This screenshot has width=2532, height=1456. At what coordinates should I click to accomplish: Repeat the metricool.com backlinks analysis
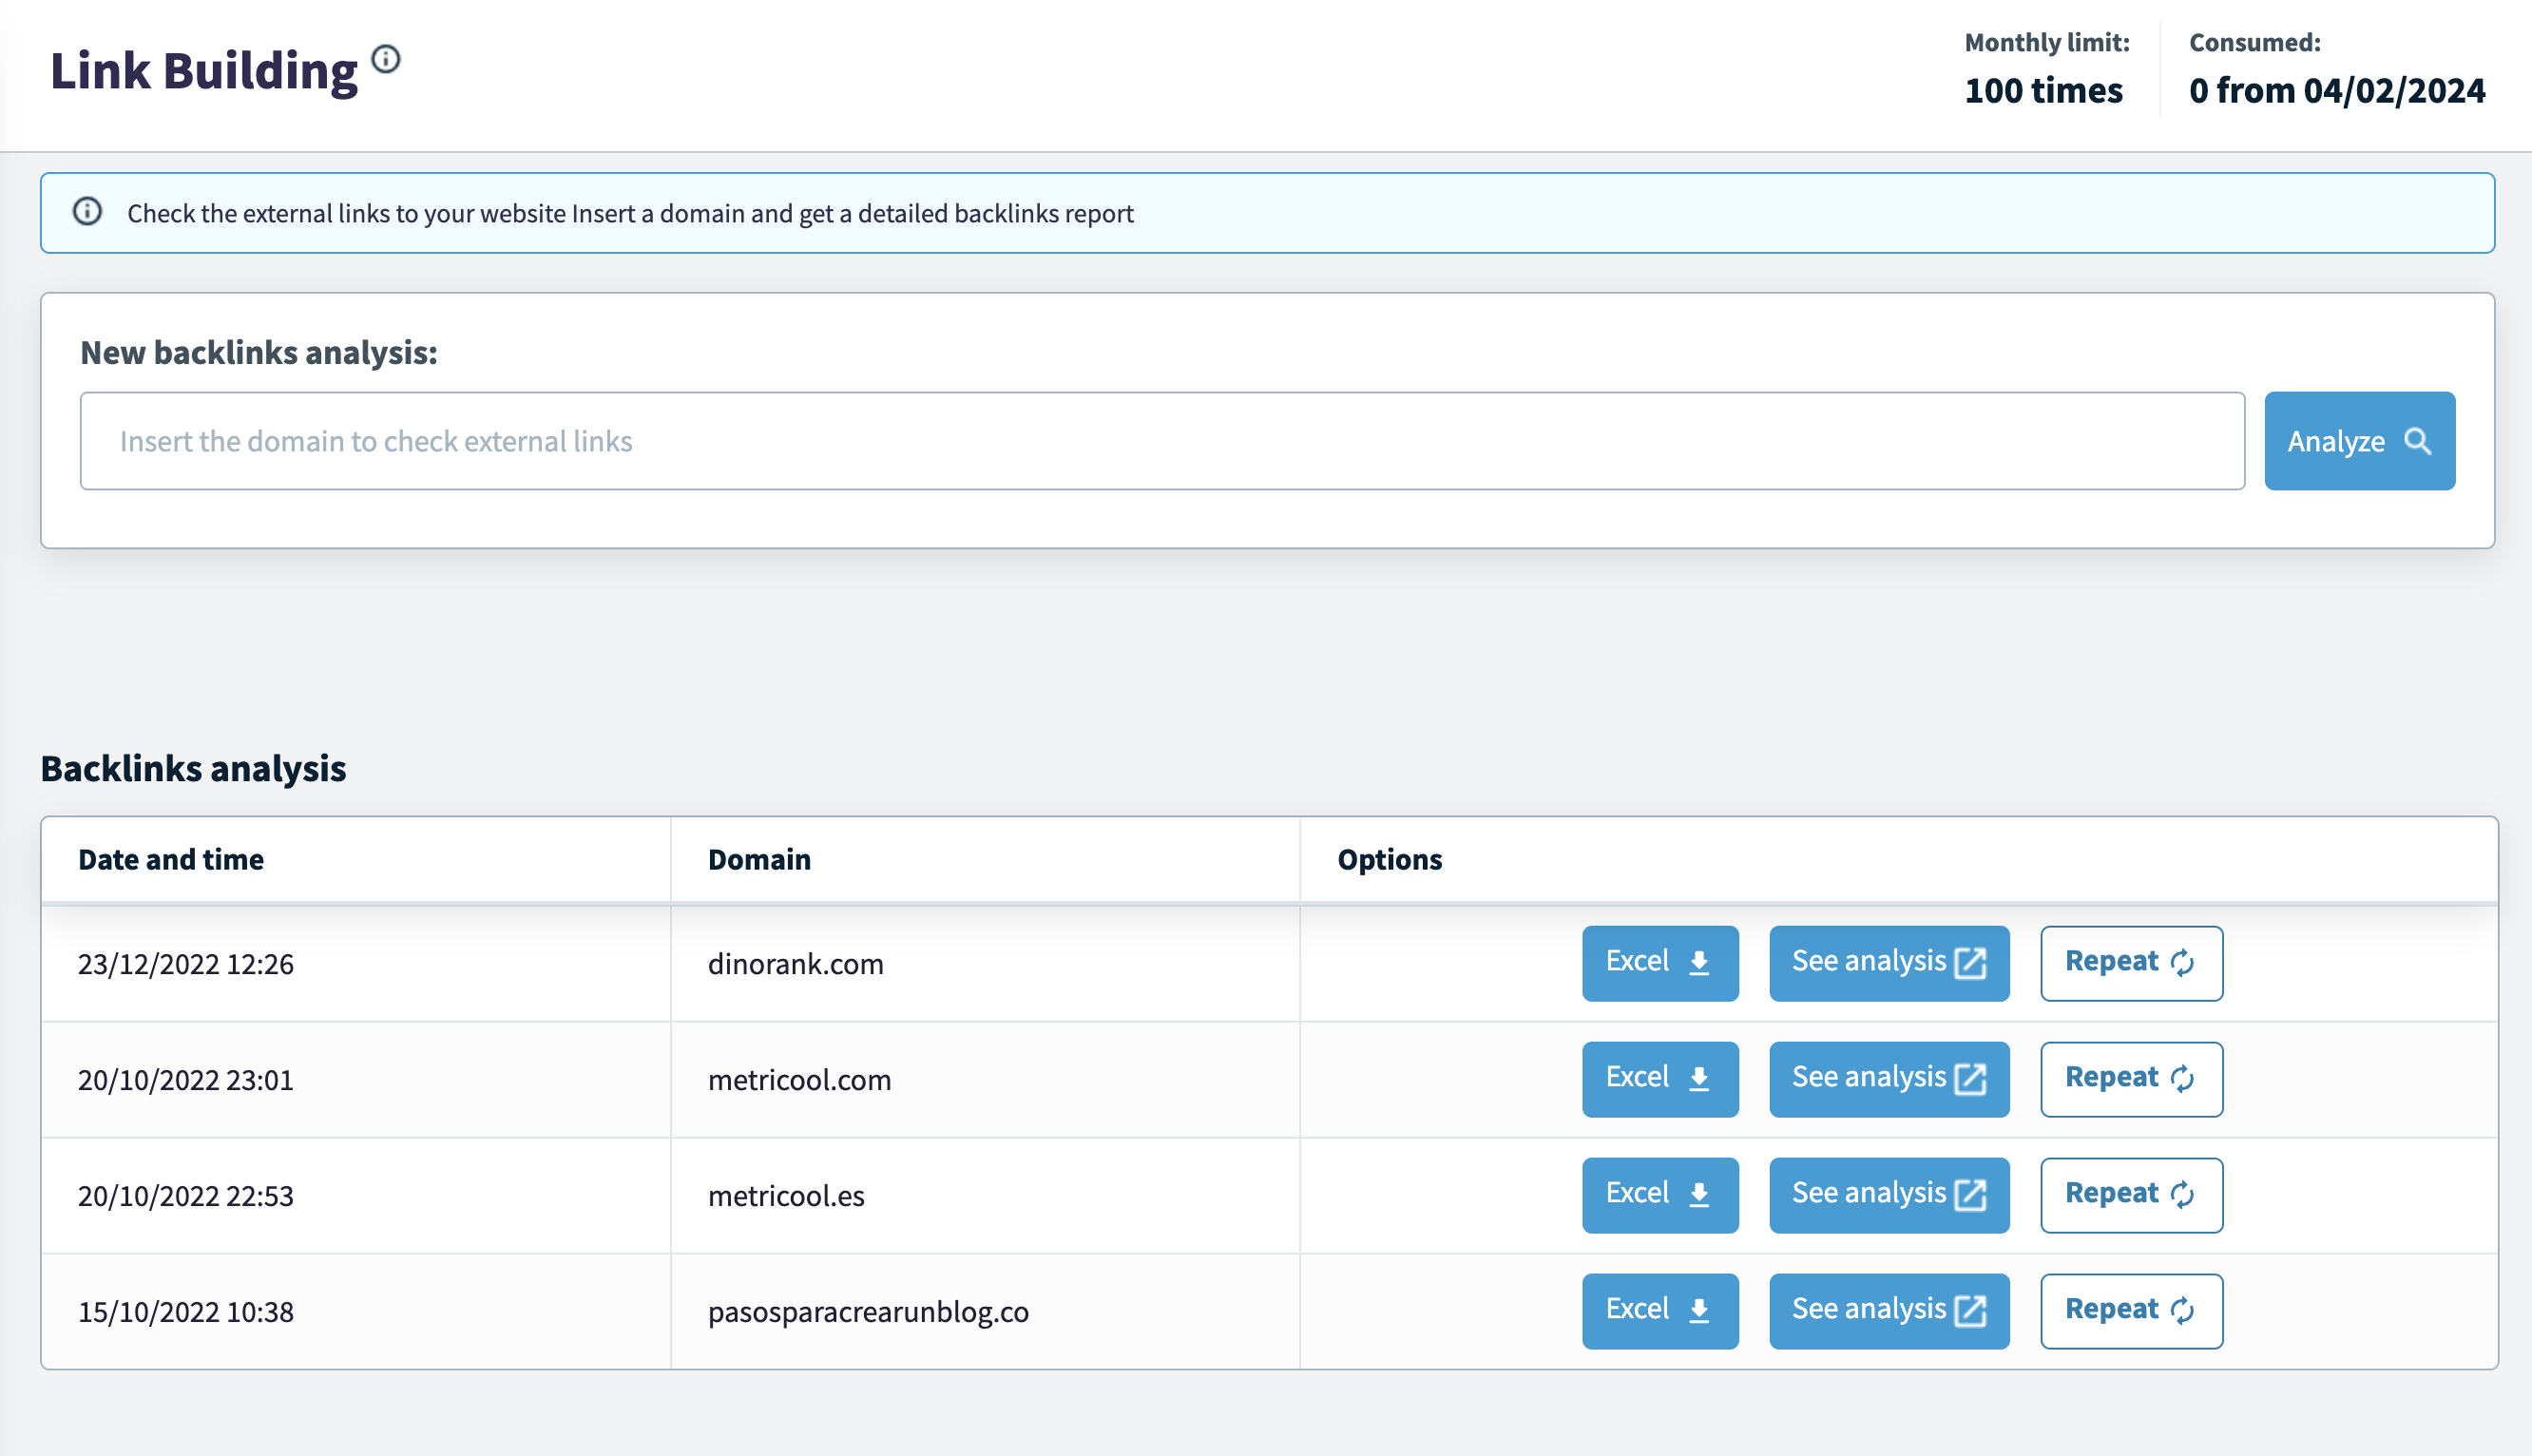click(x=2130, y=1079)
